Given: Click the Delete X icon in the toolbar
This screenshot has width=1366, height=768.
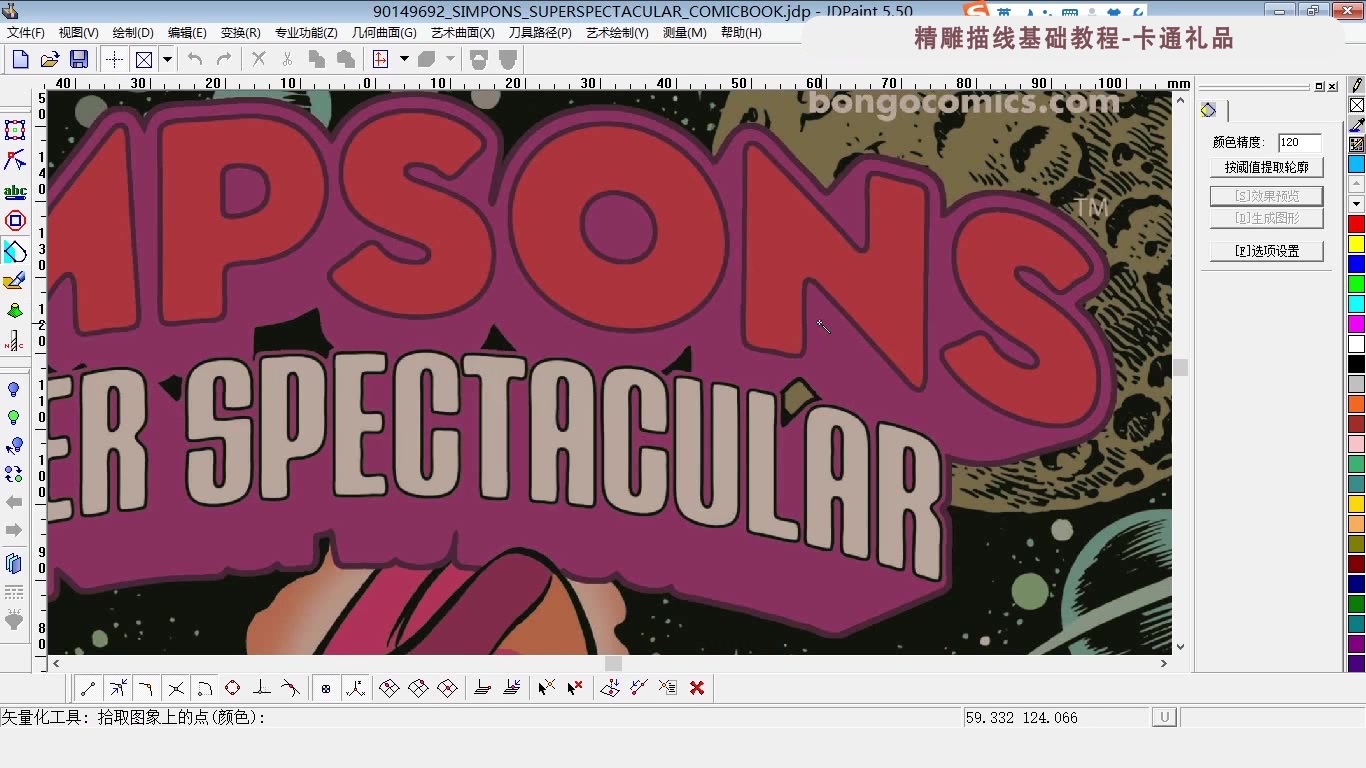Looking at the screenshot, I should pos(259,59).
